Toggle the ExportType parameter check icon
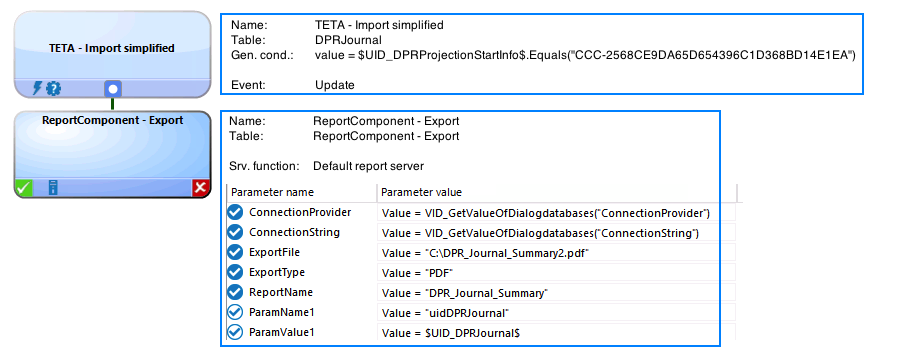This screenshot has width=904, height=362. 235,272
